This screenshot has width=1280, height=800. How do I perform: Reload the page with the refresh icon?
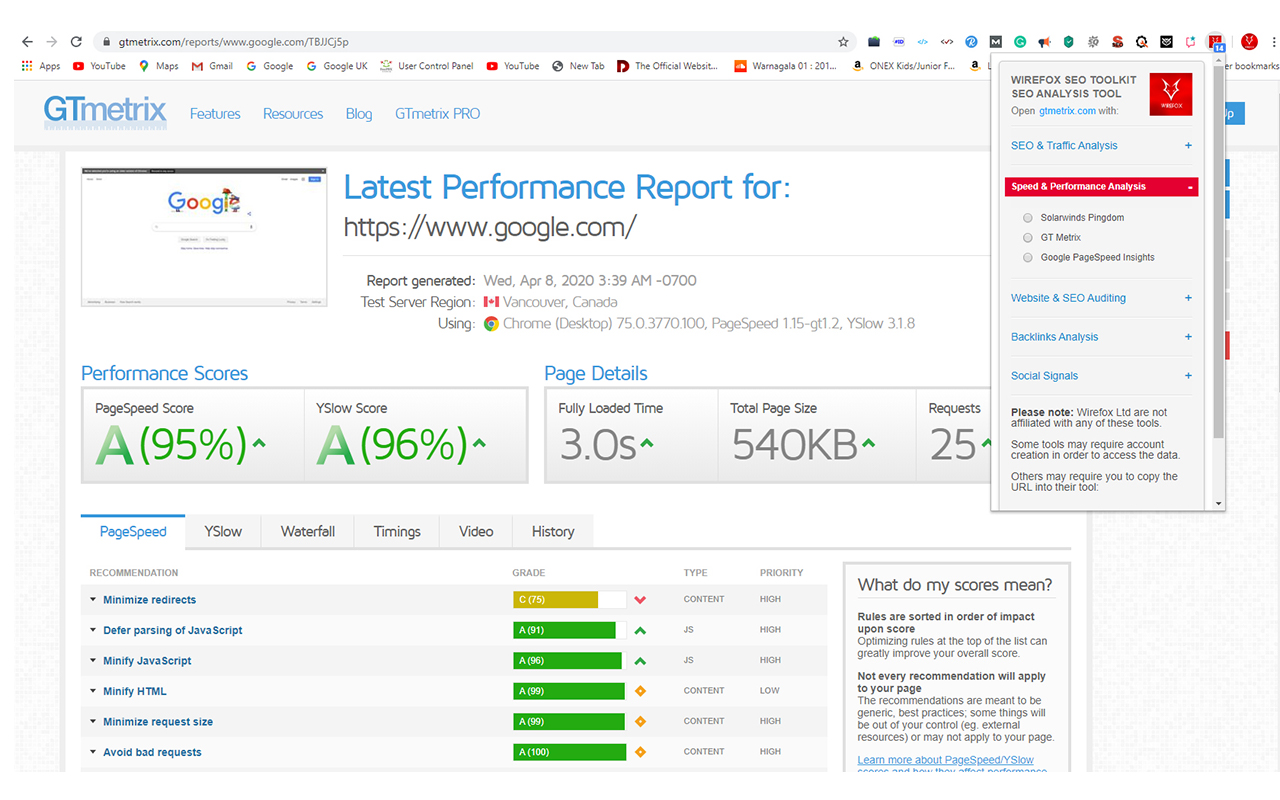76,42
